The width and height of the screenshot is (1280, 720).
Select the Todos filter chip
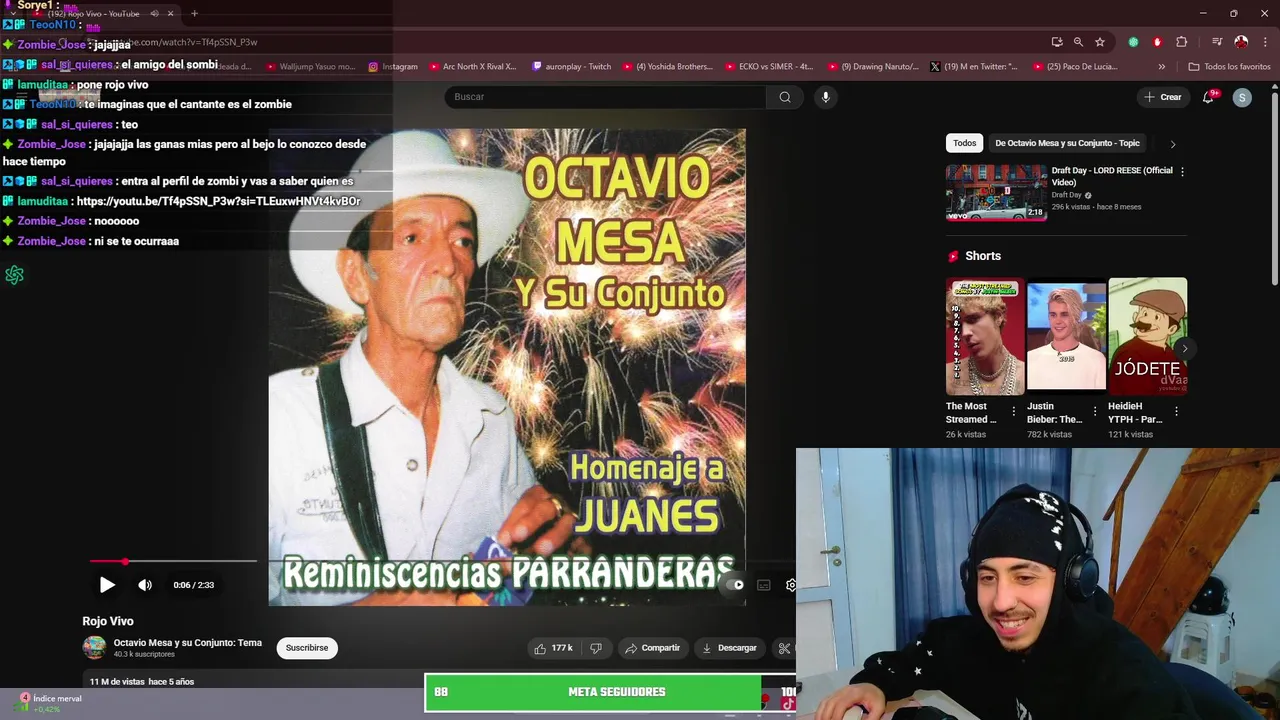pyautogui.click(x=964, y=143)
